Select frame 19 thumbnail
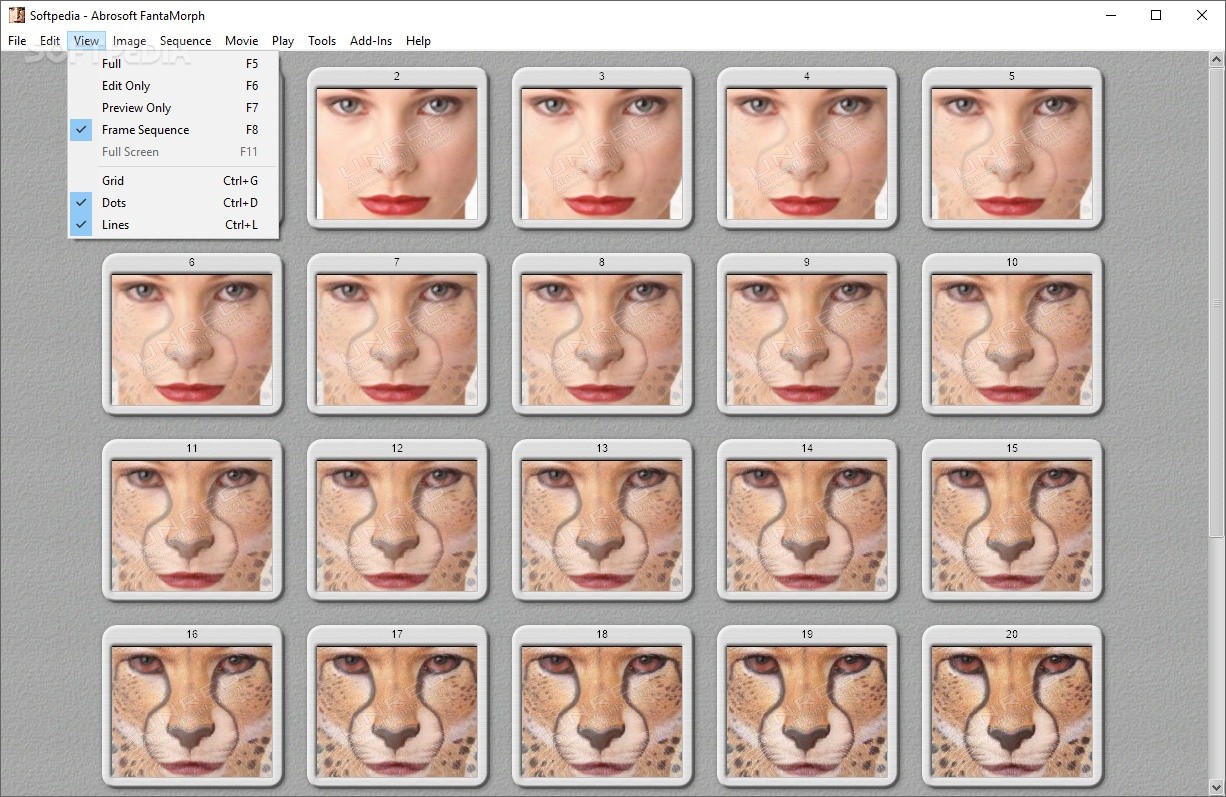 807,706
